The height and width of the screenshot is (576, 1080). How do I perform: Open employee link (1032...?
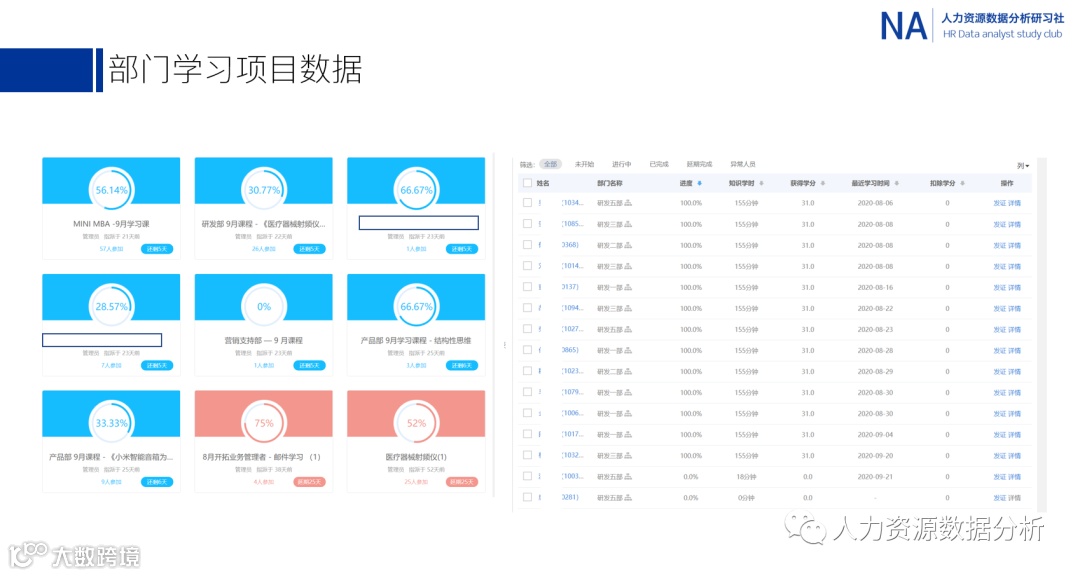(x=572, y=455)
